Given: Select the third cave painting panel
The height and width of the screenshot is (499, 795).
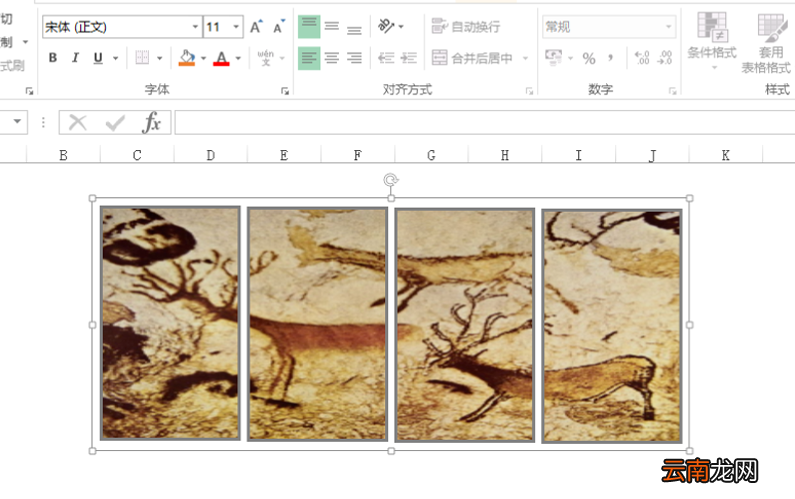Looking at the screenshot, I should tap(465, 325).
